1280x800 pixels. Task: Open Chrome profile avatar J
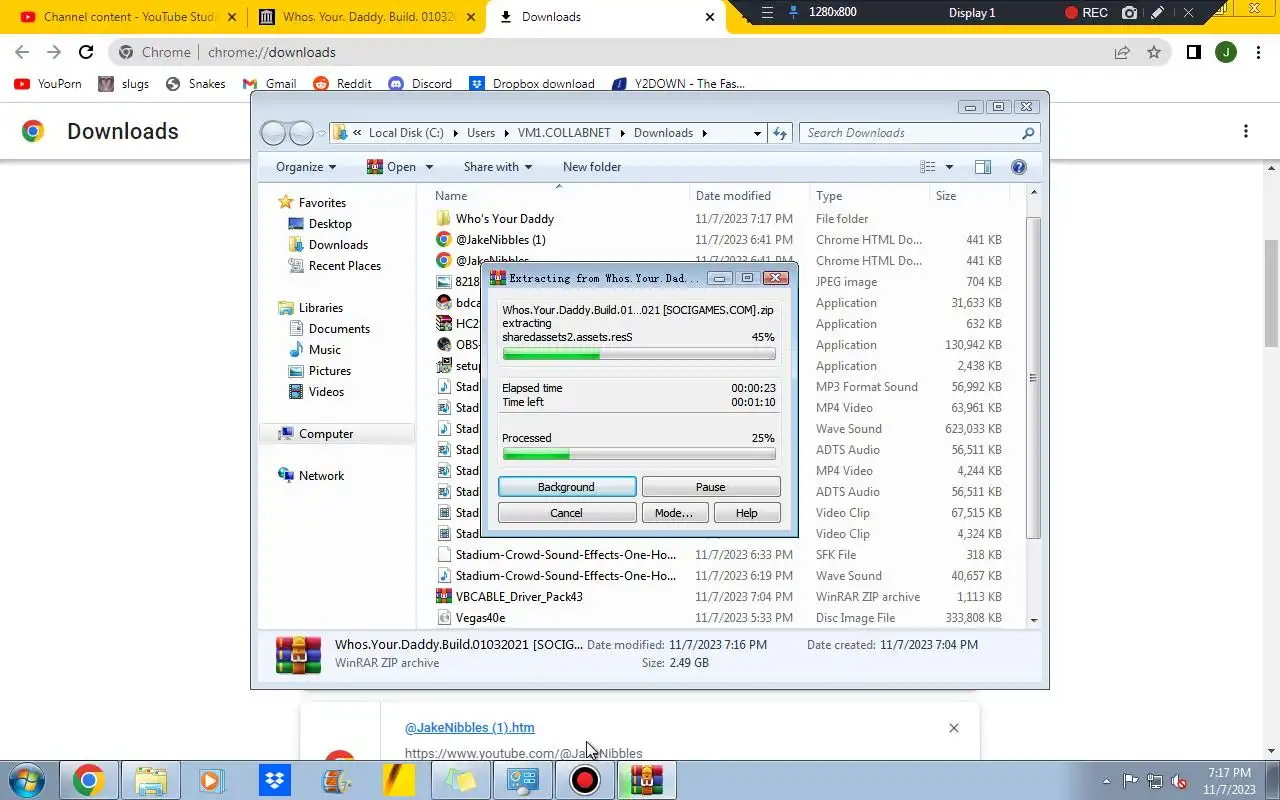tap(1226, 52)
